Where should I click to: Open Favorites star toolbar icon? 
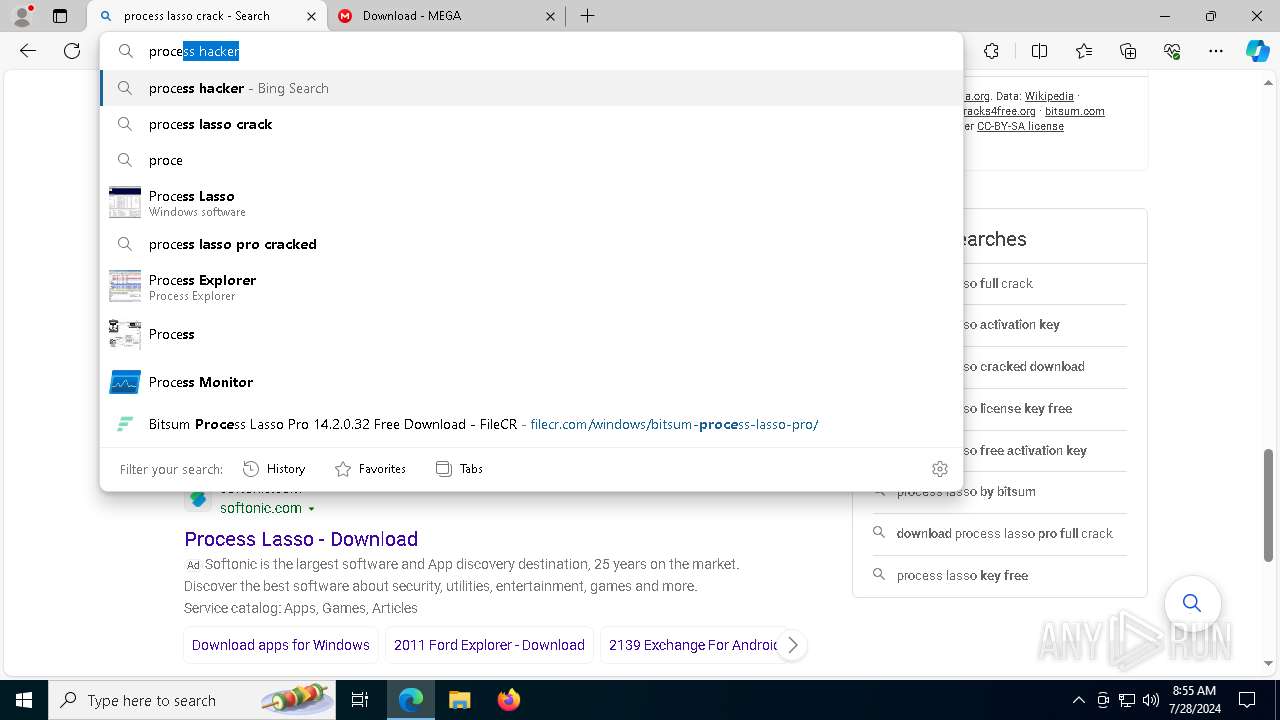1084,51
